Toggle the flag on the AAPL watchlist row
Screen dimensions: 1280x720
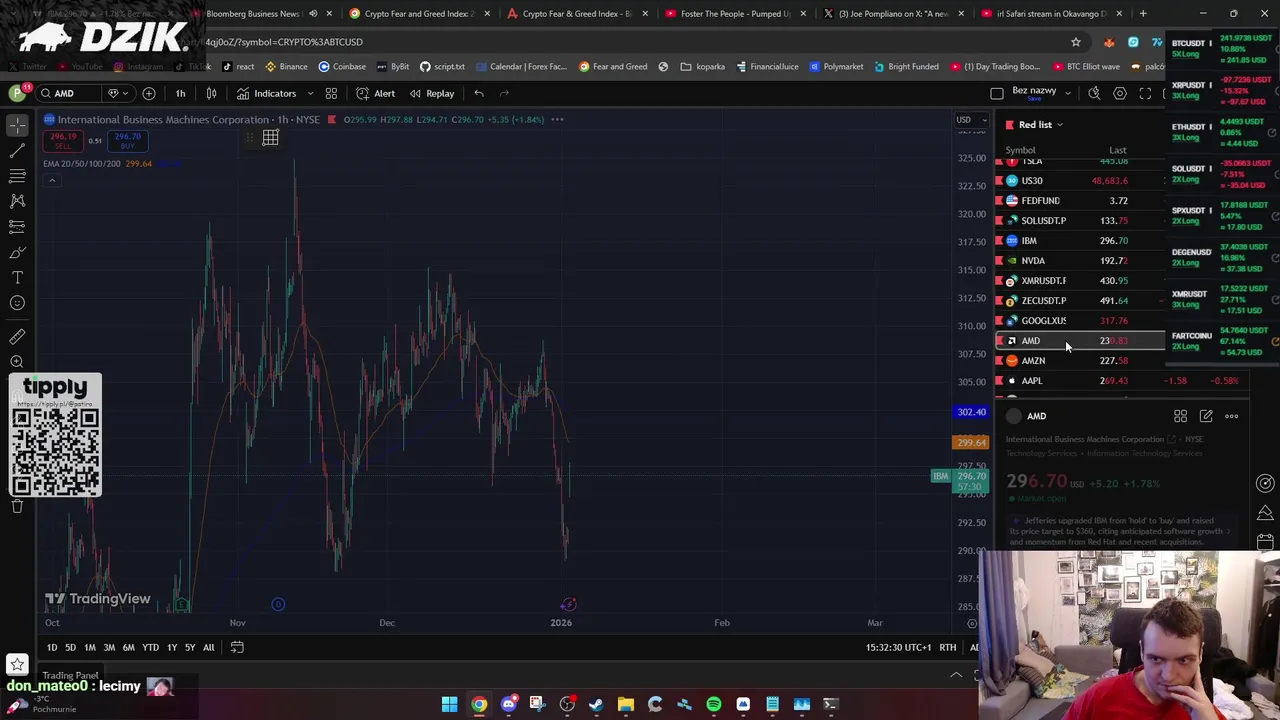(998, 380)
